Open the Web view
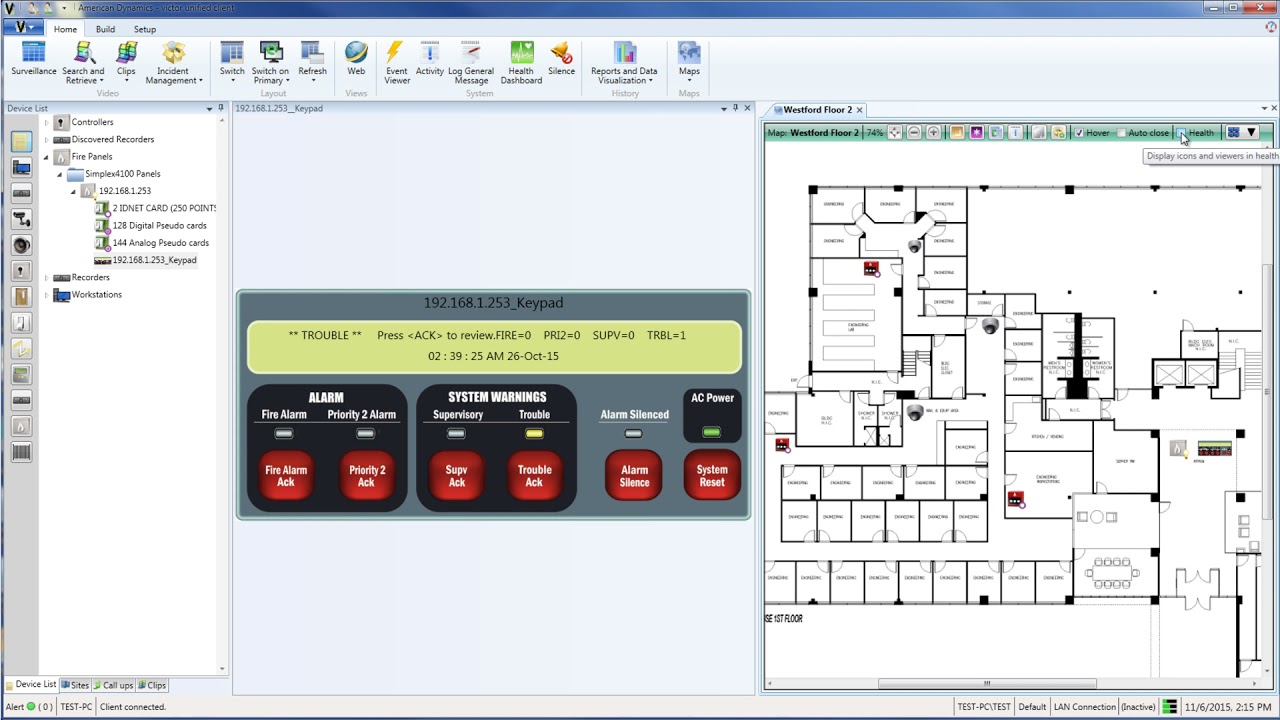Viewport: 1280px width, 720px height. pyautogui.click(x=356, y=60)
